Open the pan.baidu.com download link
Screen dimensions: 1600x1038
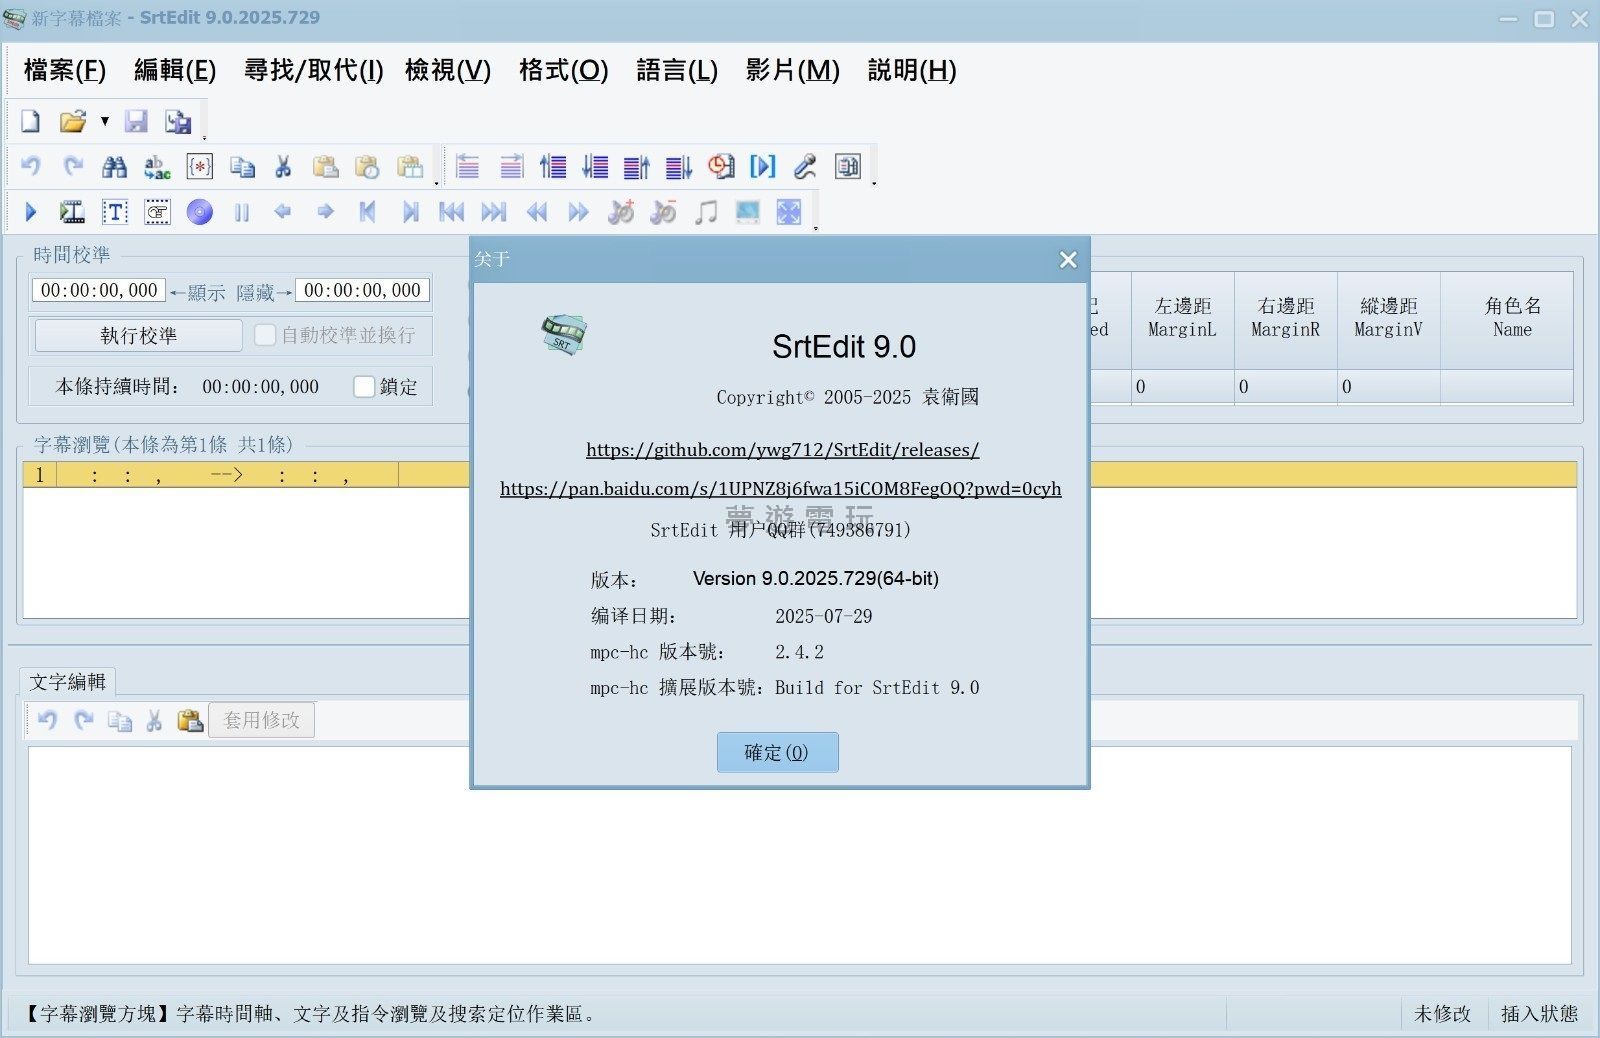[x=780, y=488]
